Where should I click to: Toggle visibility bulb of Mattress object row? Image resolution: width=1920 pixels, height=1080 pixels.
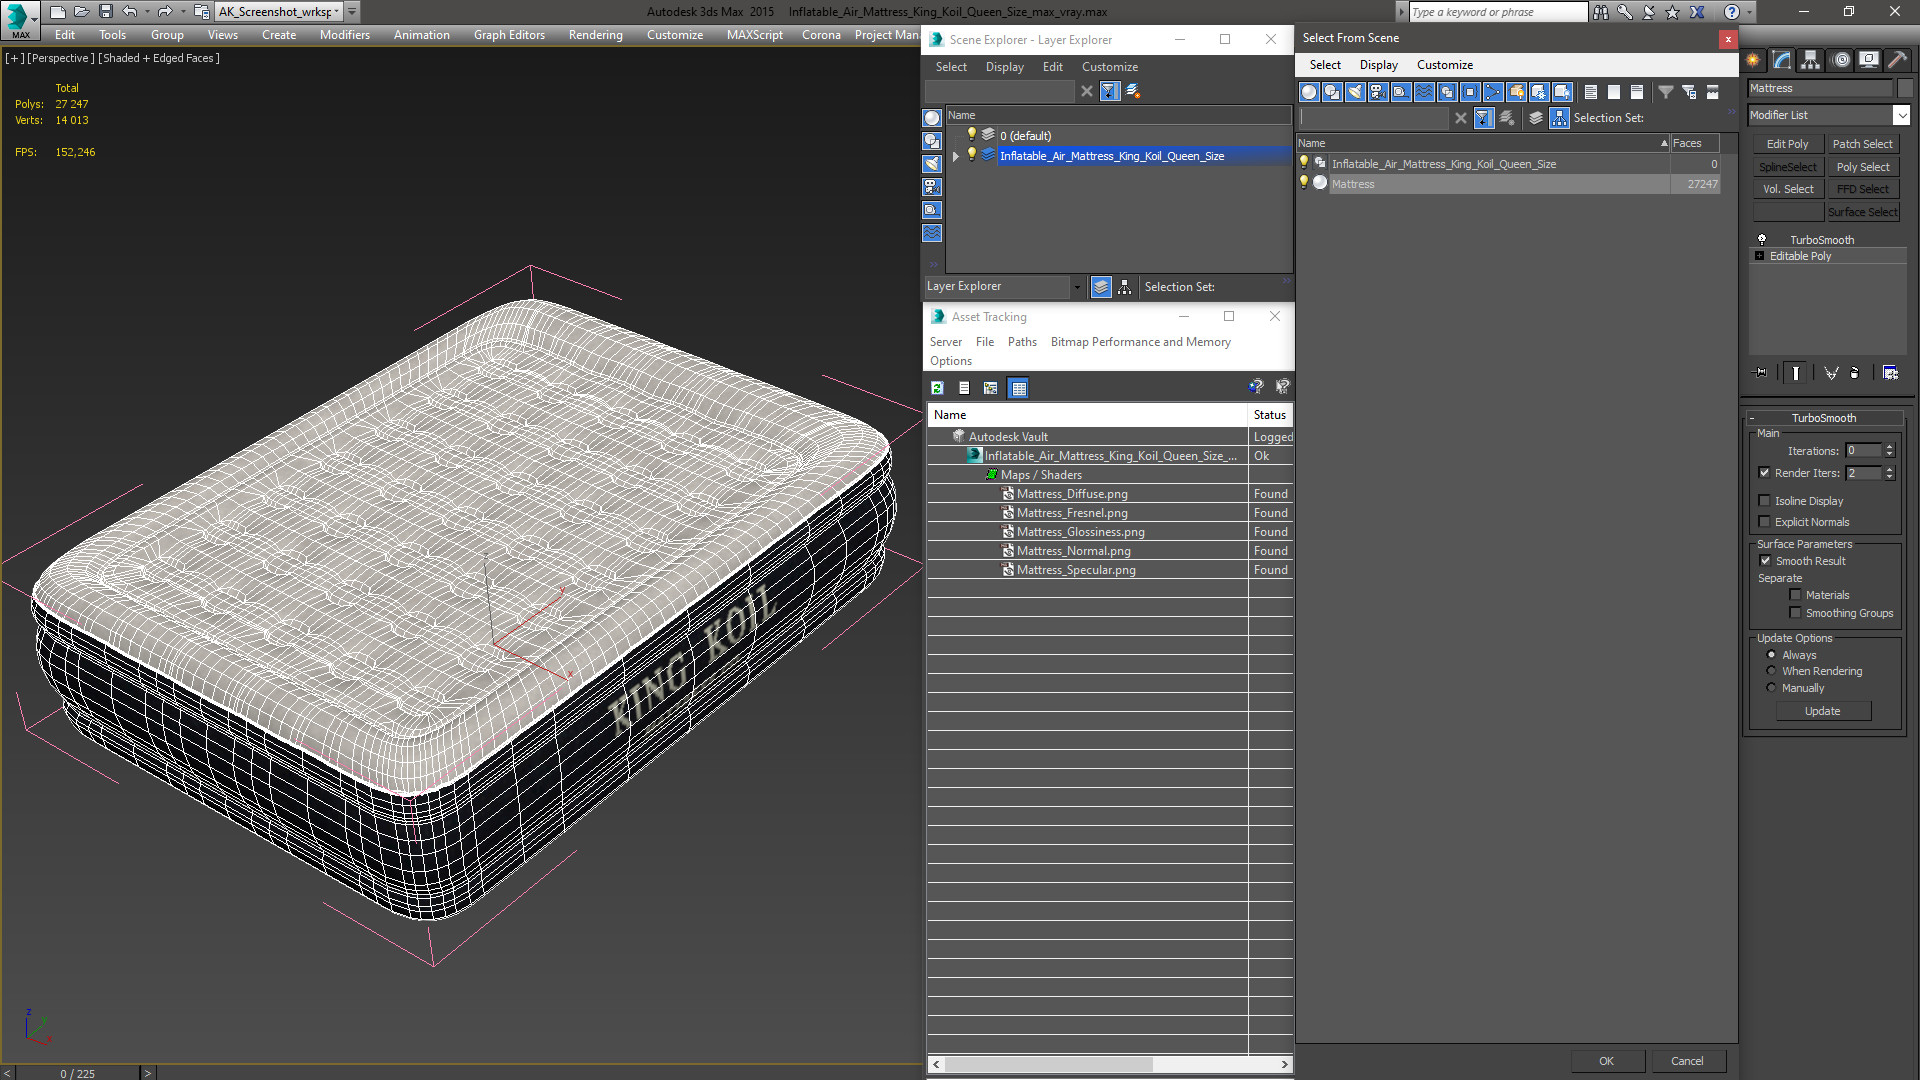tap(1303, 183)
